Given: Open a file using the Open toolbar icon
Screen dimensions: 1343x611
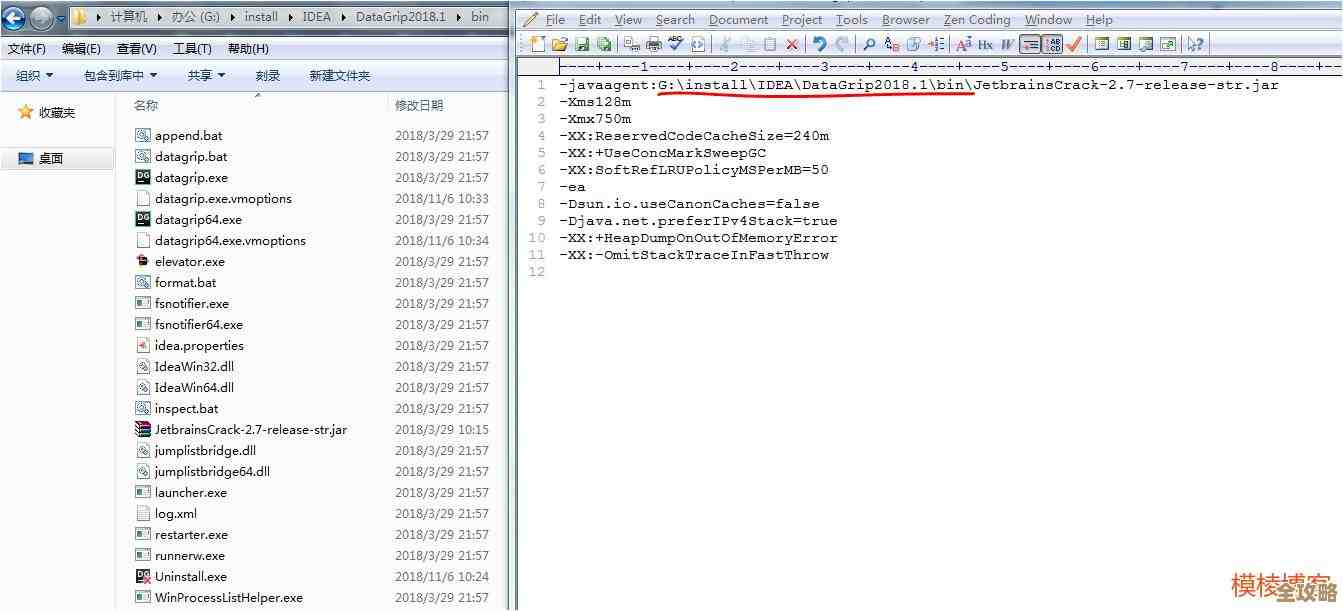Looking at the screenshot, I should (559, 44).
